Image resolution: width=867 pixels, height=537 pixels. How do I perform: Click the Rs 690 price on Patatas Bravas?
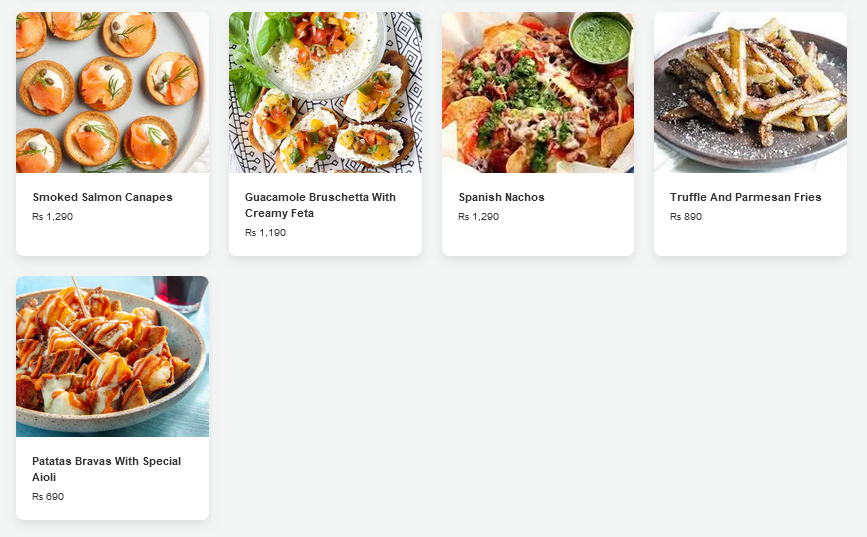pos(48,497)
